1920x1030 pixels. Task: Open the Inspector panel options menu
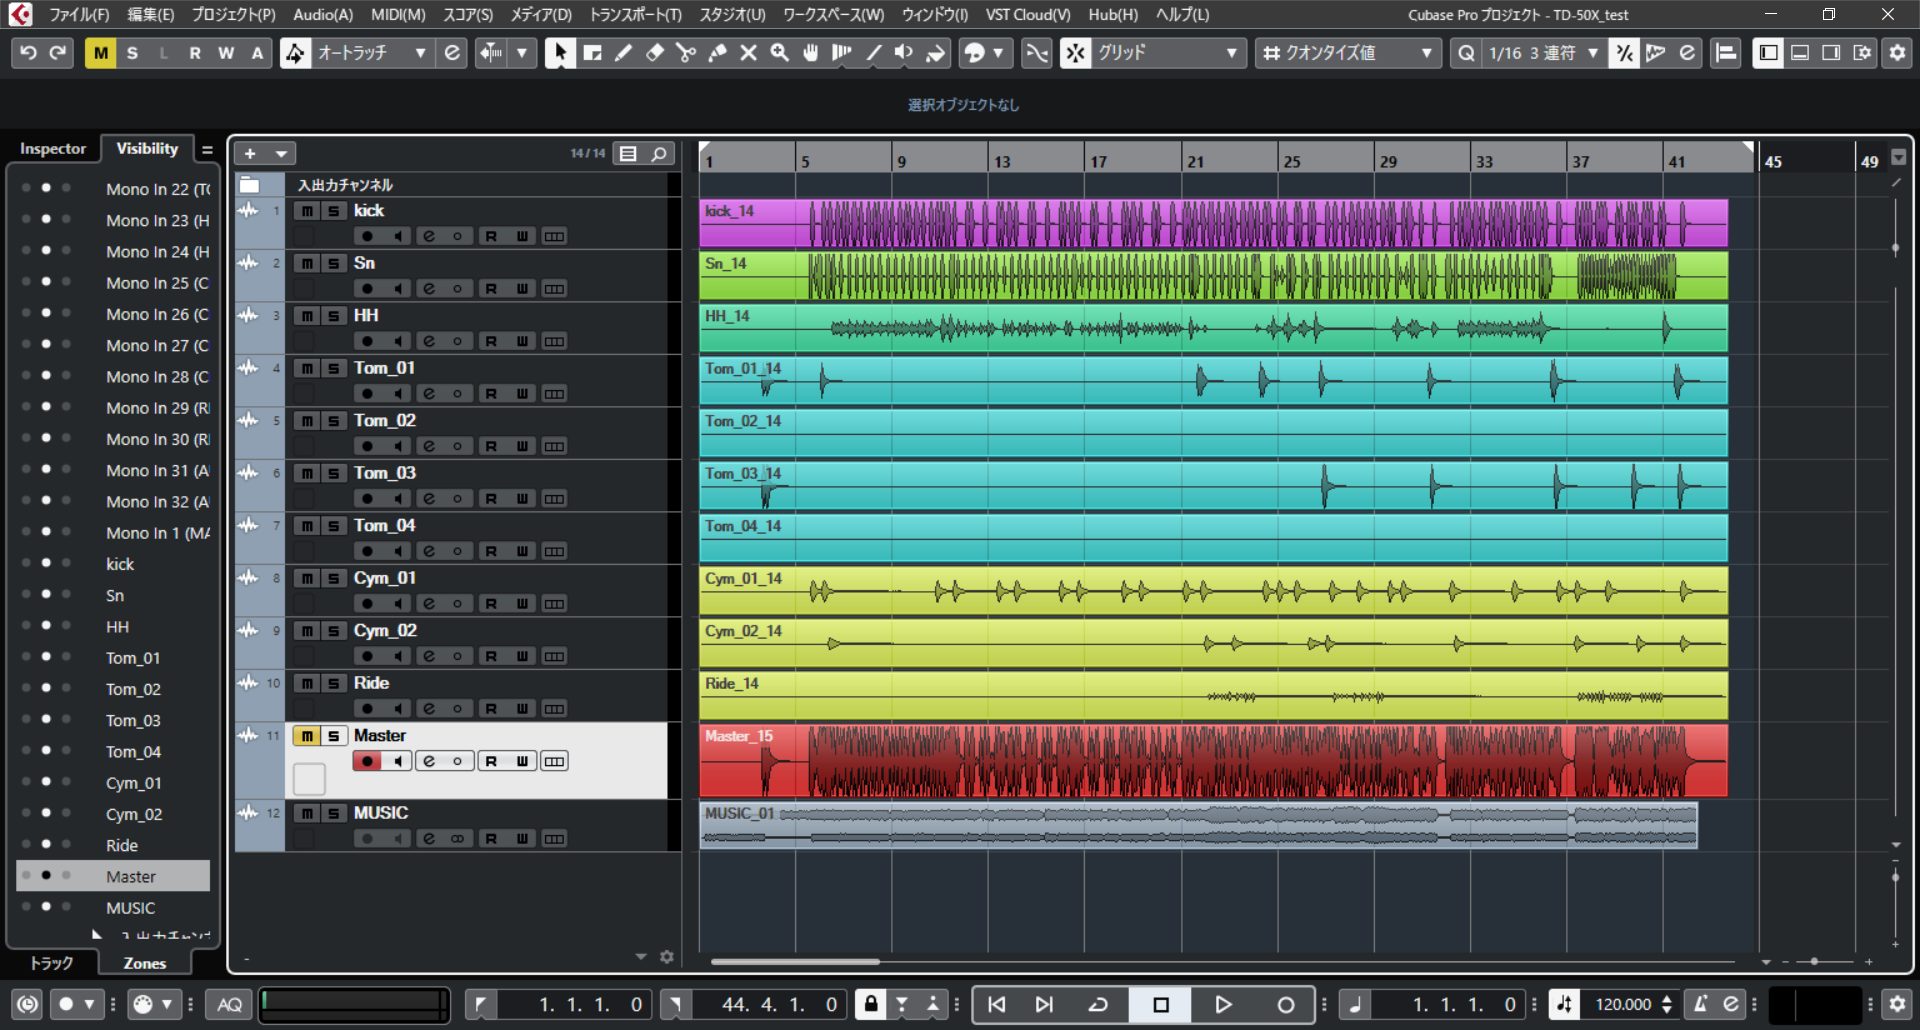coord(207,150)
